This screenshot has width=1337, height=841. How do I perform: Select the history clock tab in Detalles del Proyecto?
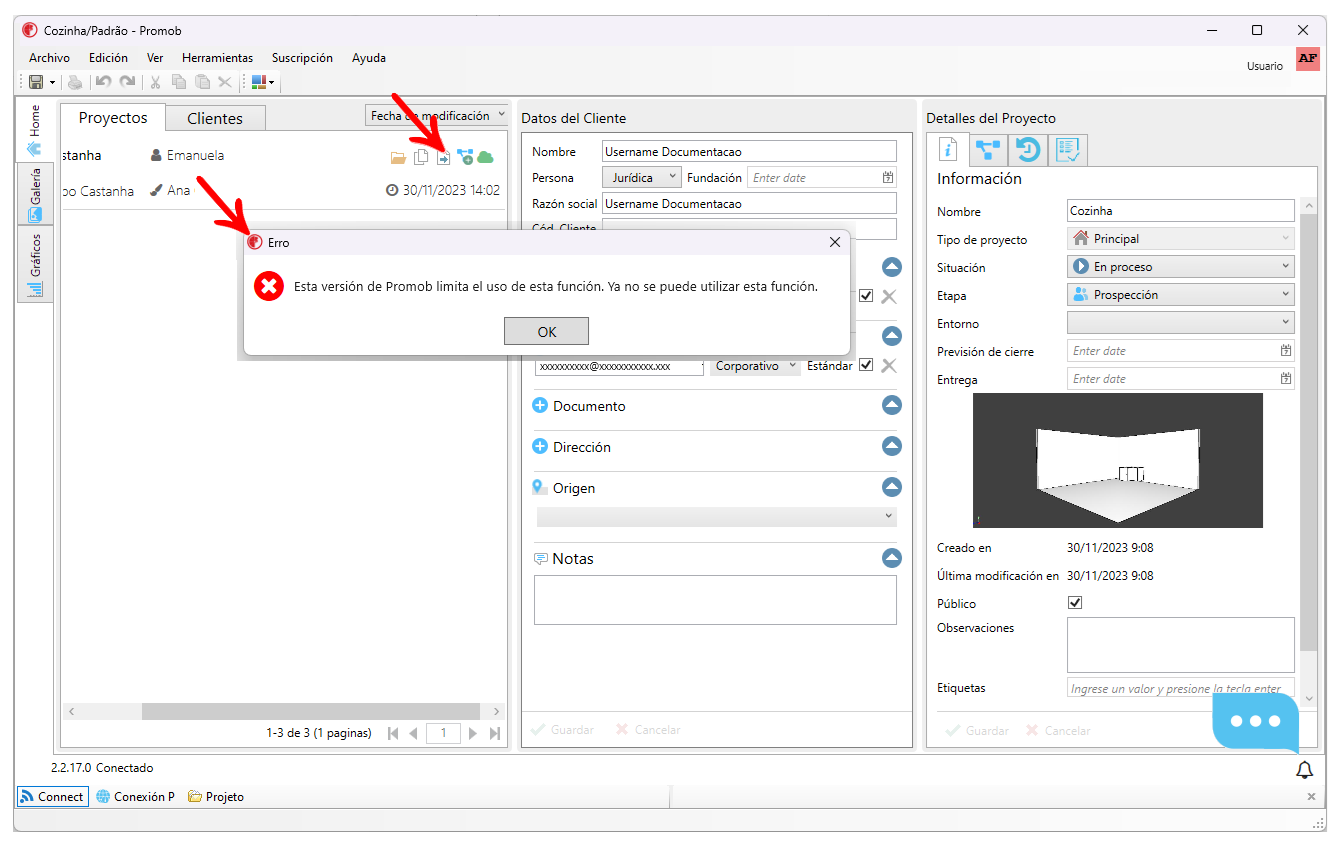tap(1029, 150)
